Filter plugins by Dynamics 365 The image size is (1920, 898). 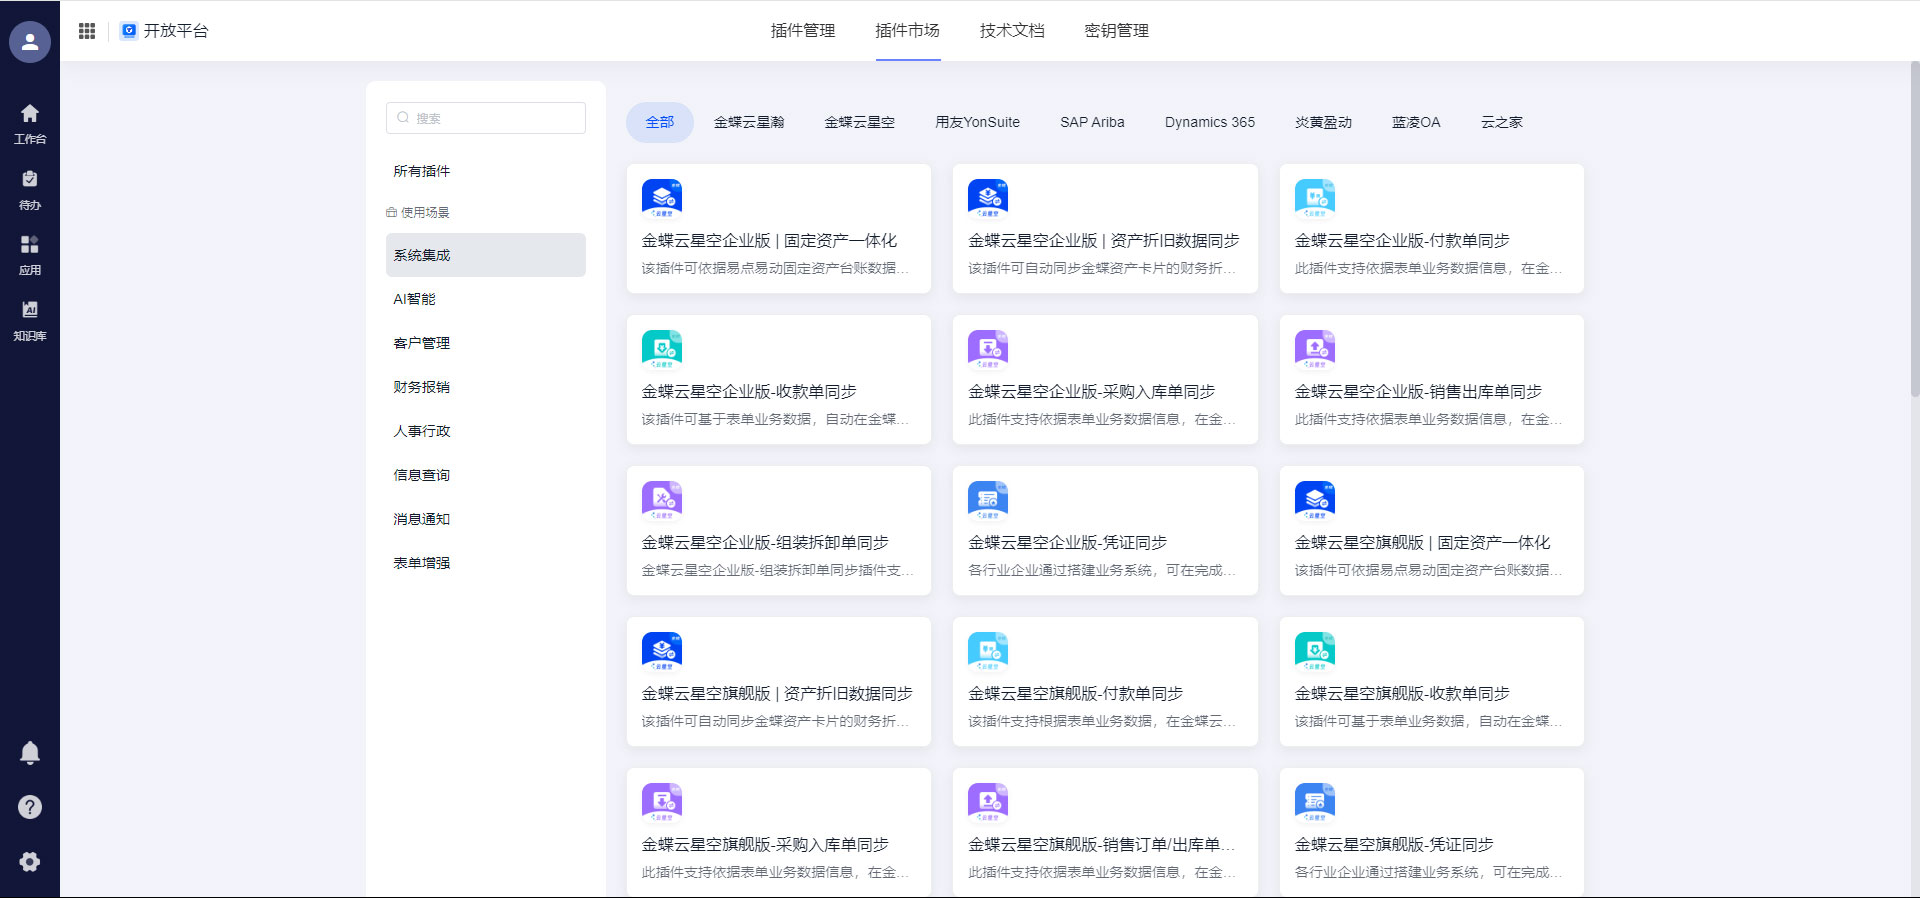[1209, 122]
